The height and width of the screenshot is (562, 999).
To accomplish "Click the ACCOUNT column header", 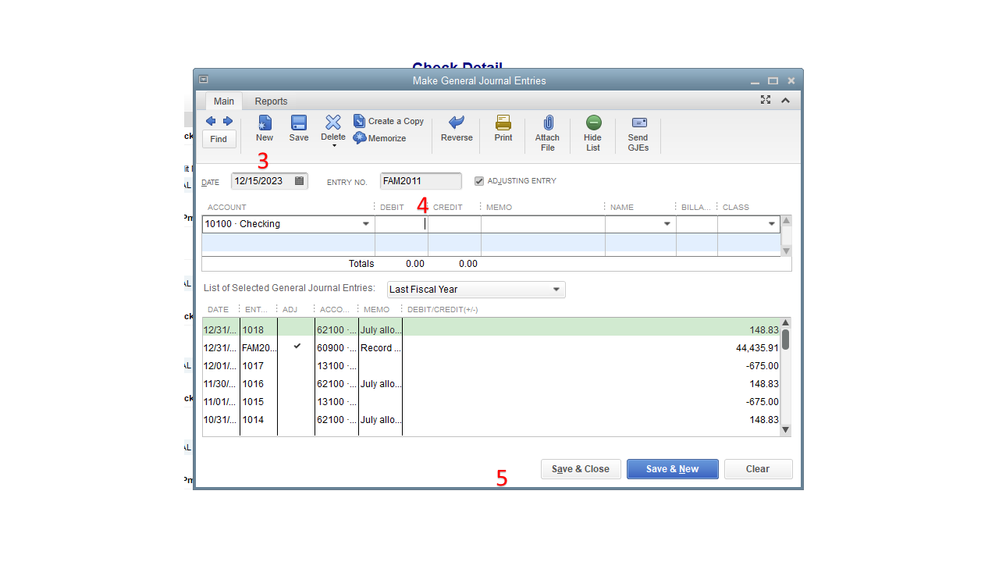I will coord(227,207).
